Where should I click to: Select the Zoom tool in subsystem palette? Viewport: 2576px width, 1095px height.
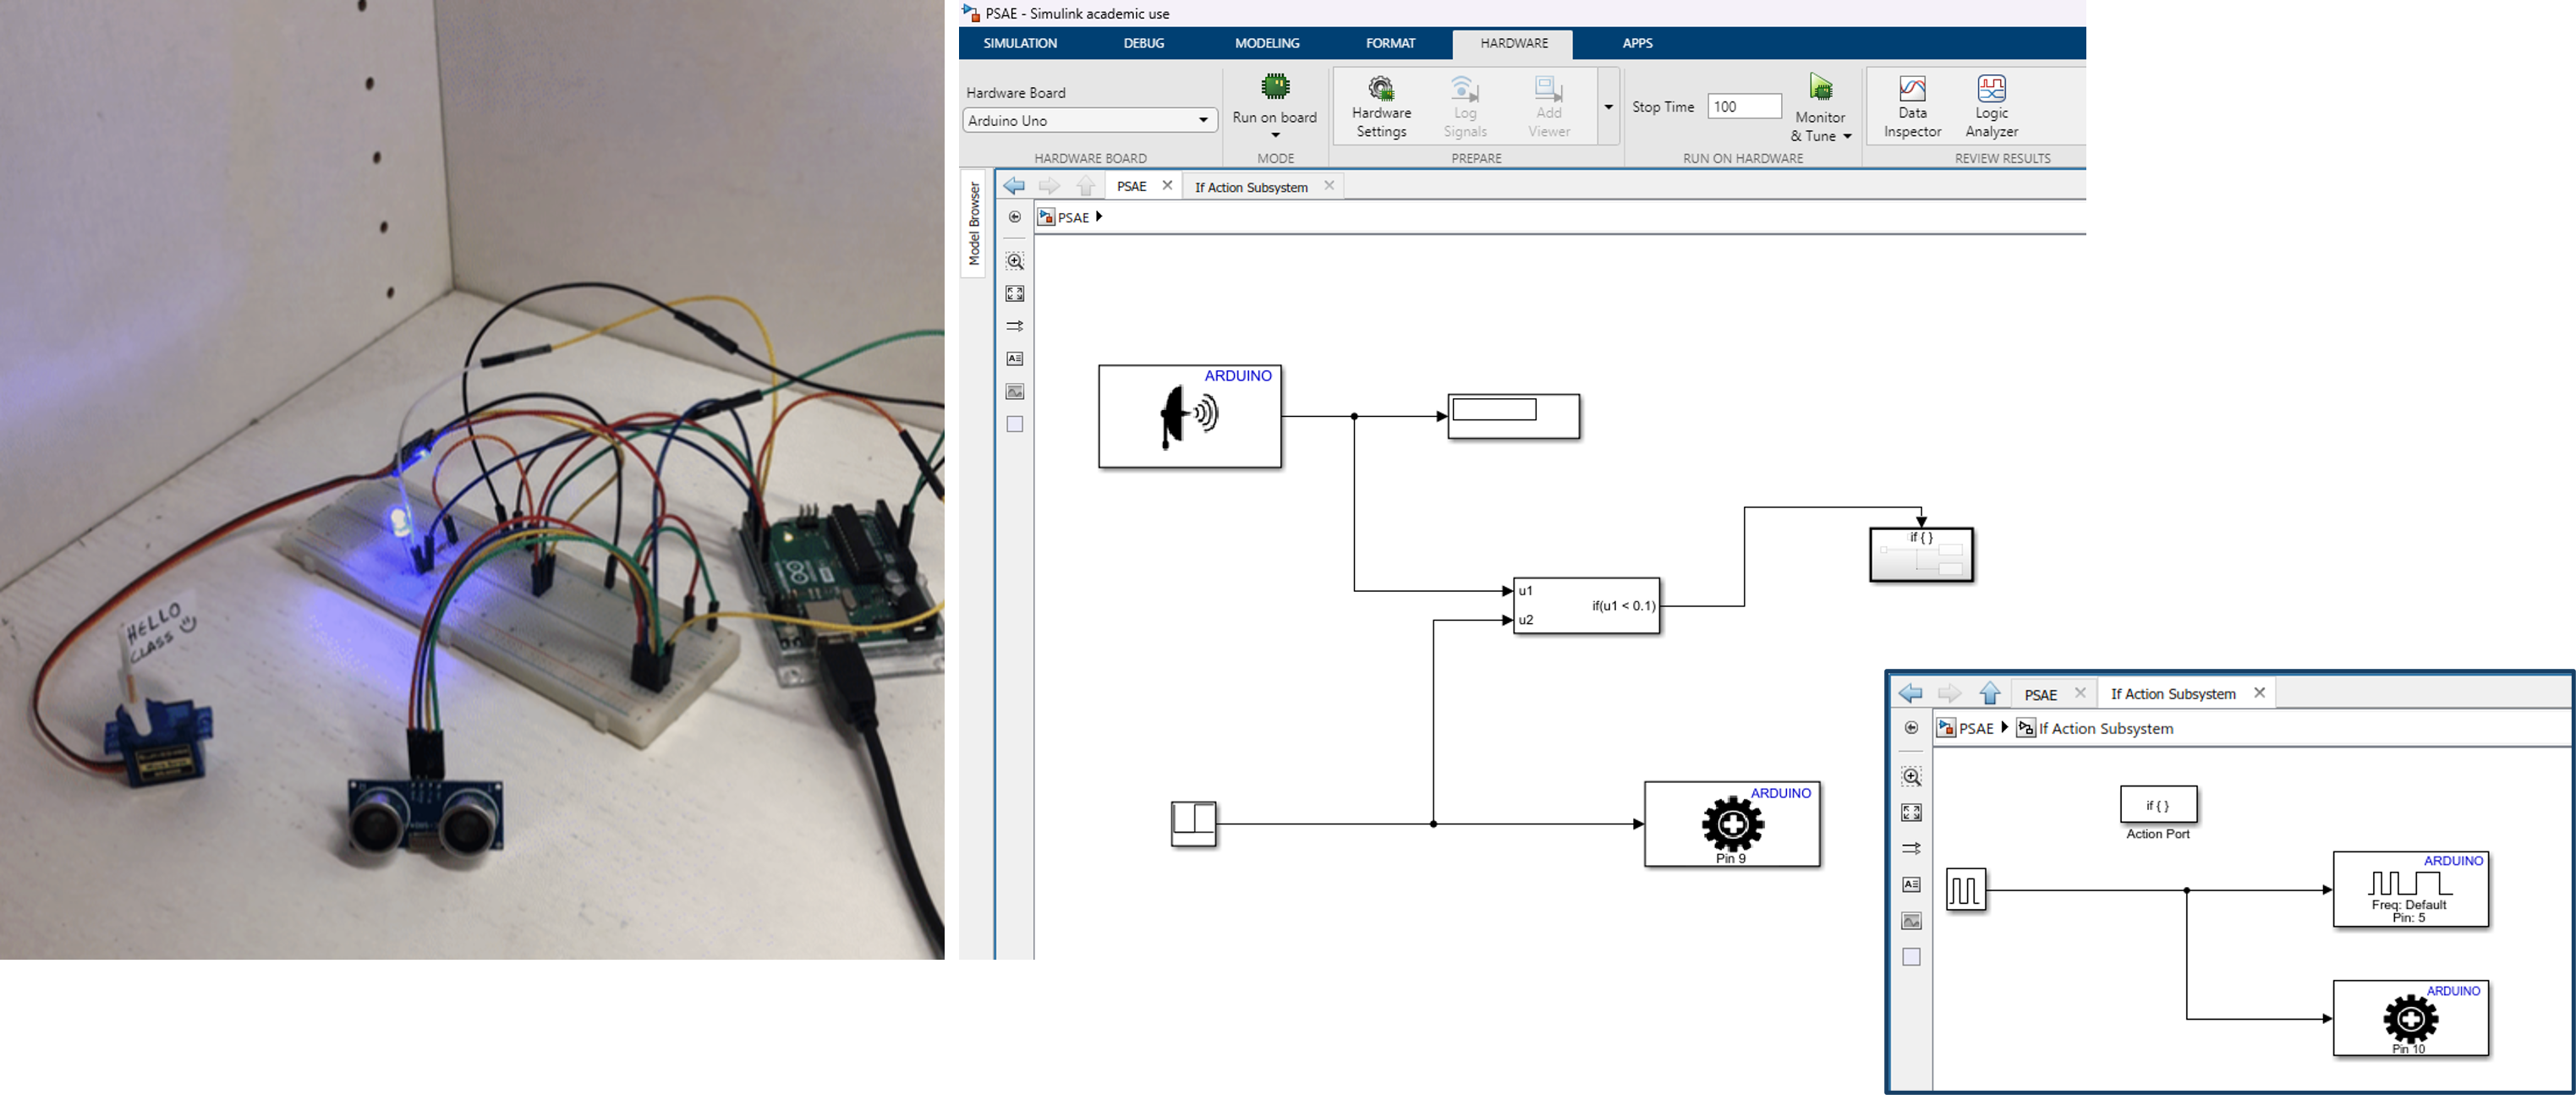(1911, 777)
